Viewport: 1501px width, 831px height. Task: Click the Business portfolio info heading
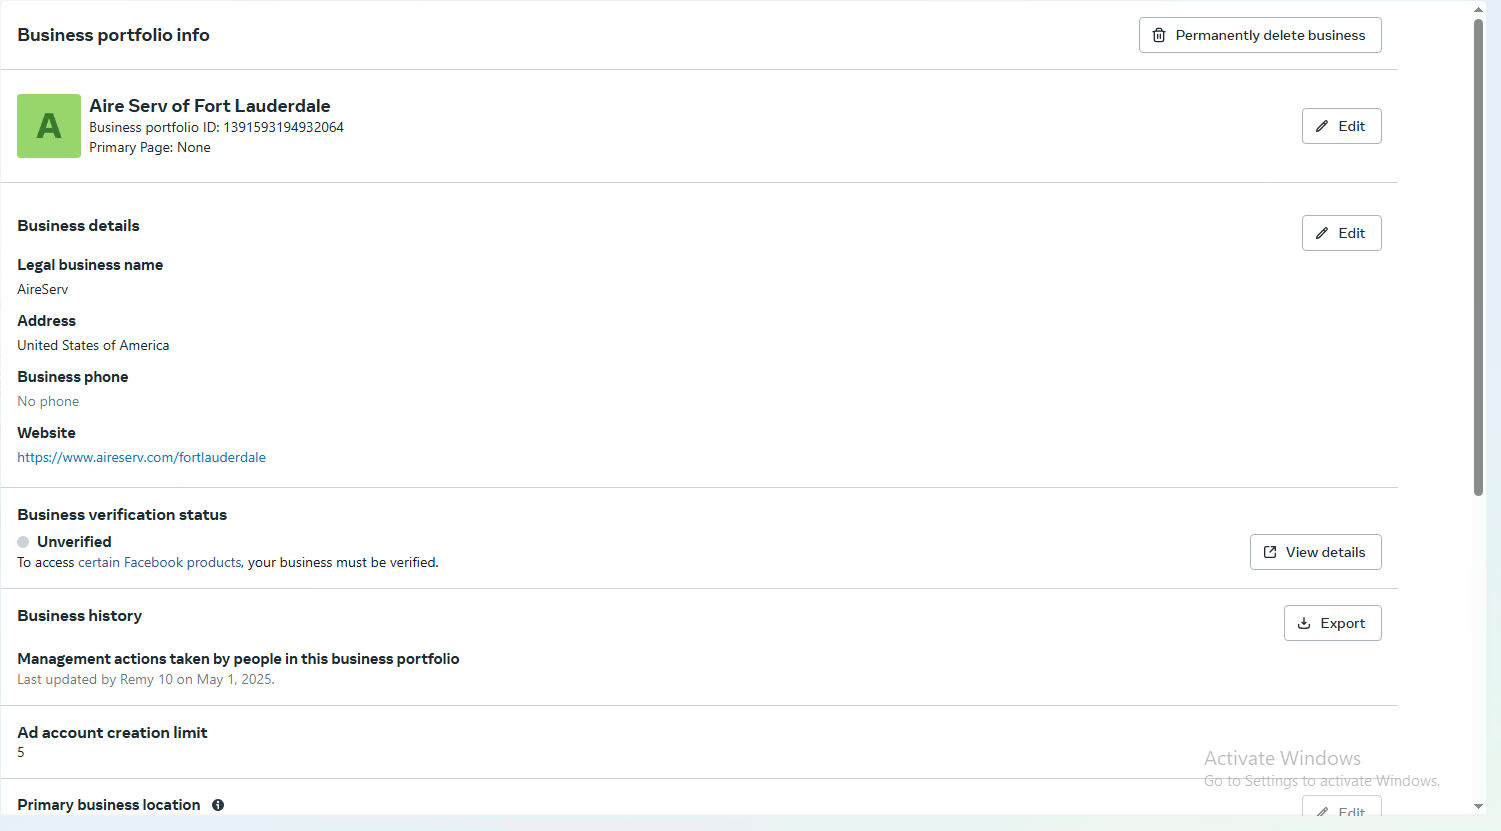click(x=113, y=35)
